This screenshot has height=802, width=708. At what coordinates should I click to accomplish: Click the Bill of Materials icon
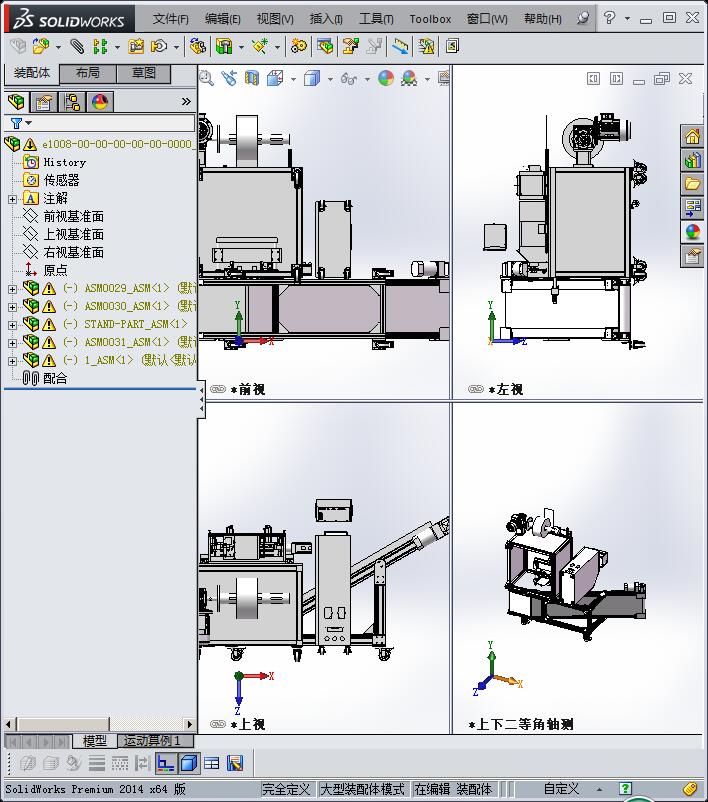[325, 47]
